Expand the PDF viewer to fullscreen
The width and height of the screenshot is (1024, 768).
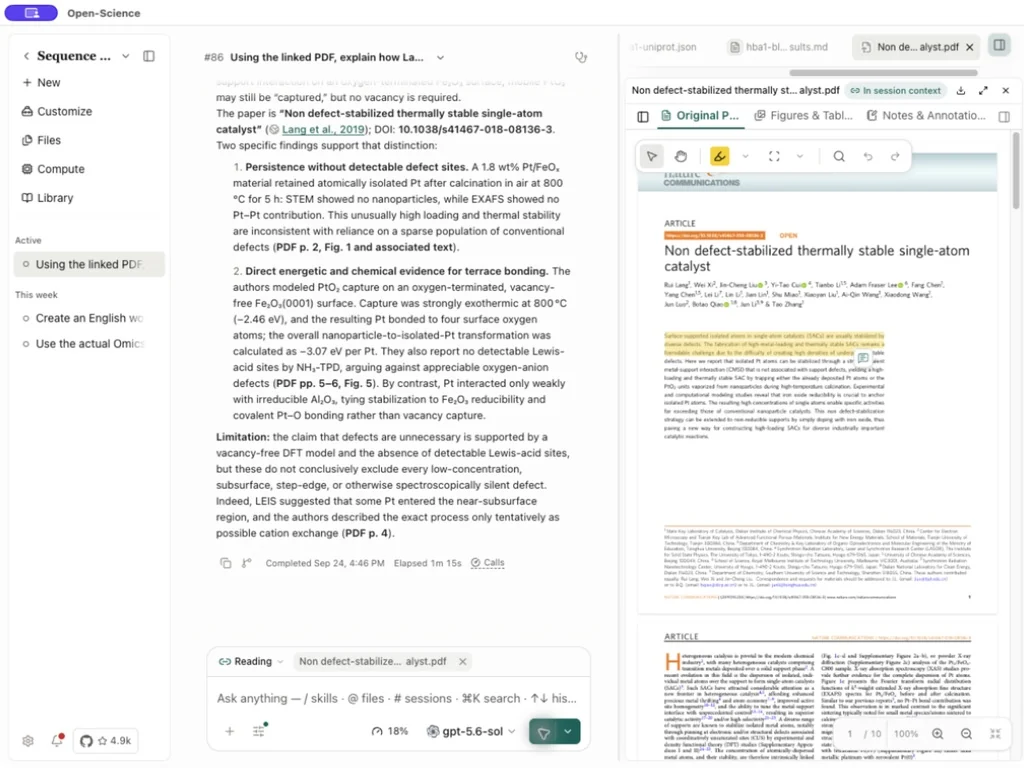tap(984, 91)
